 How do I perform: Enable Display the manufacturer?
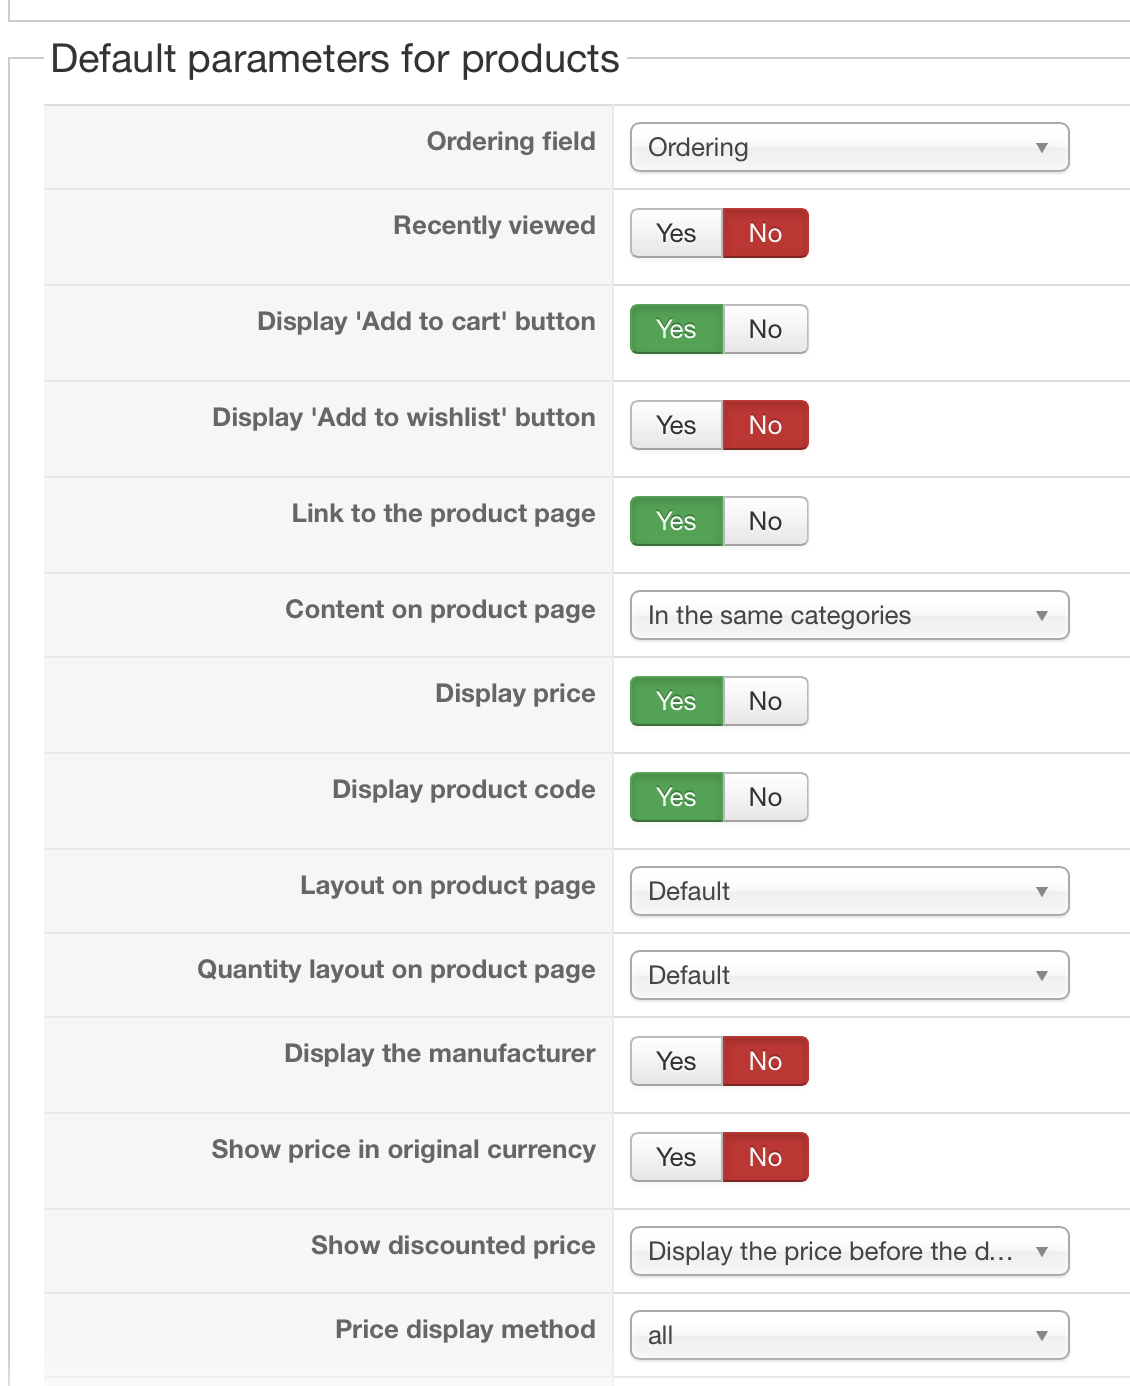pyautogui.click(x=676, y=1061)
